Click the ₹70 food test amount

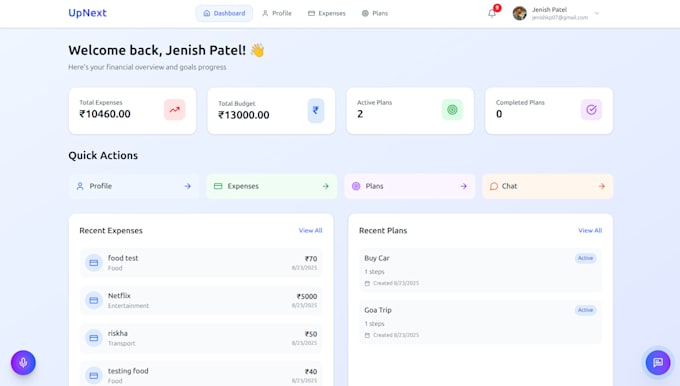coord(311,258)
